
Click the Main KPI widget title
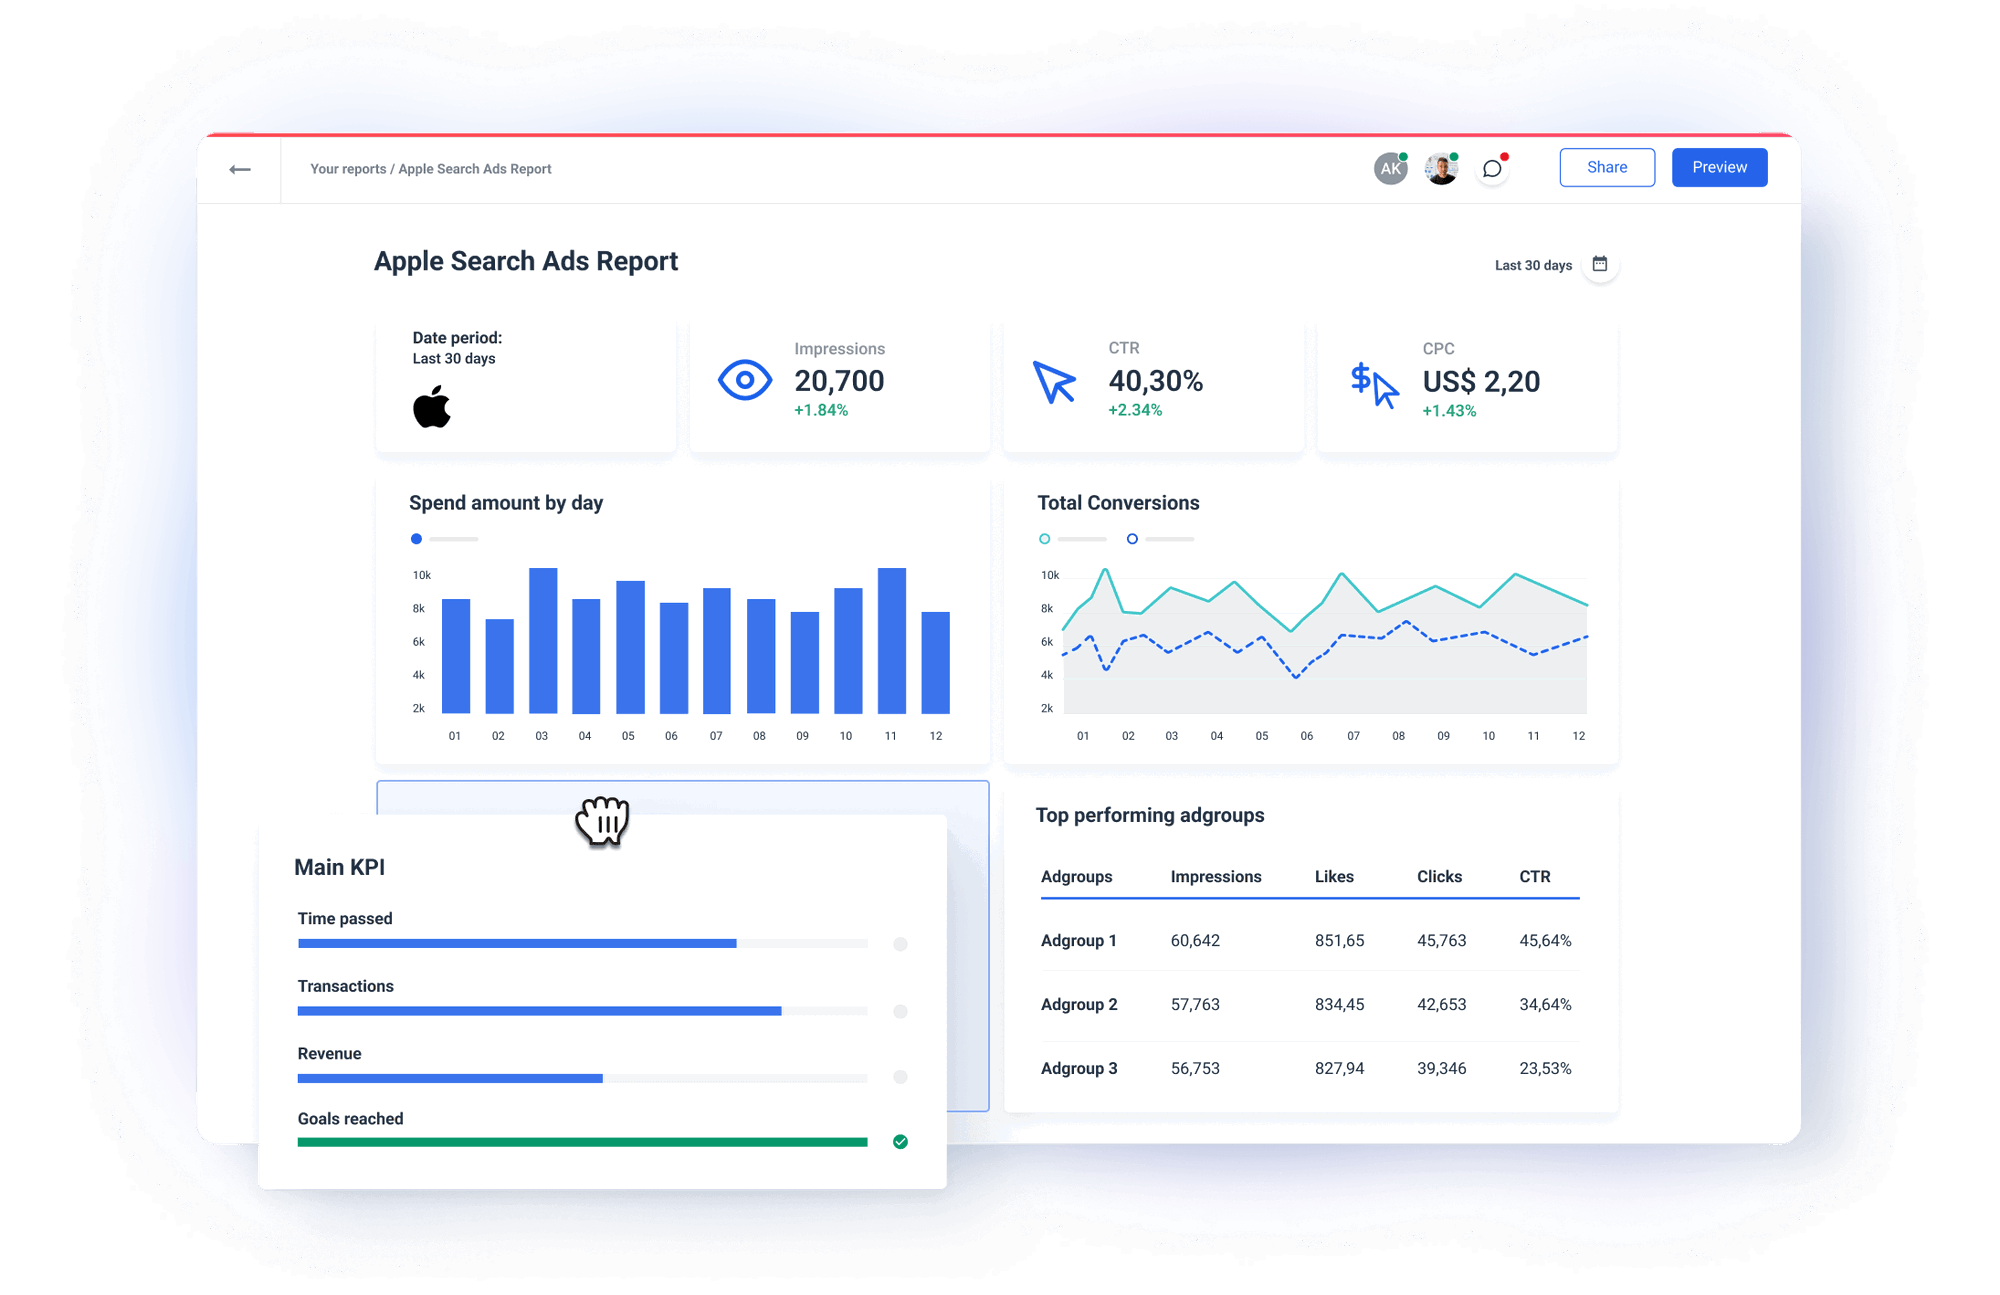pyautogui.click(x=339, y=867)
